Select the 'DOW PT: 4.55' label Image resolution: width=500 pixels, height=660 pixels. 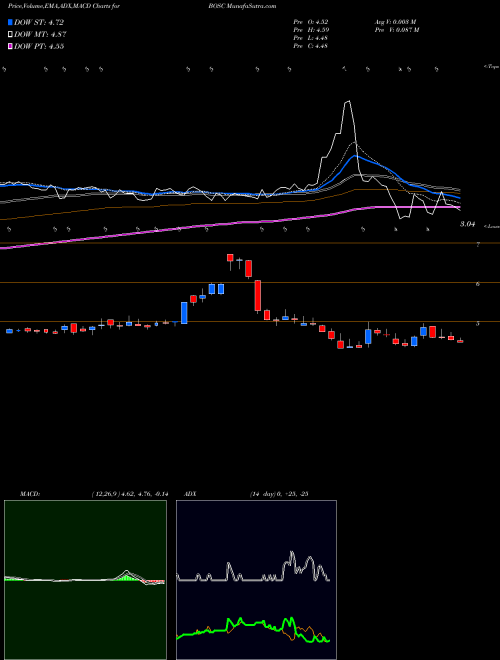(x=39, y=46)
